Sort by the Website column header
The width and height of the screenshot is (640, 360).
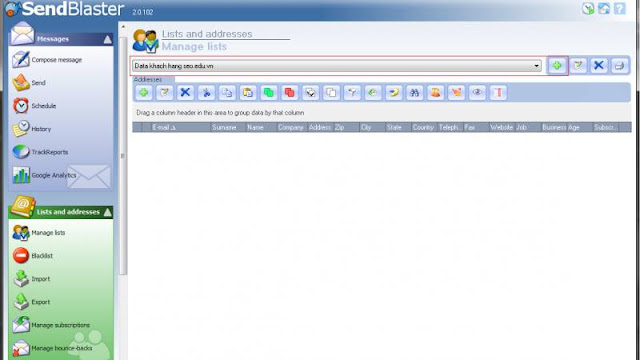tap(502, 127)
